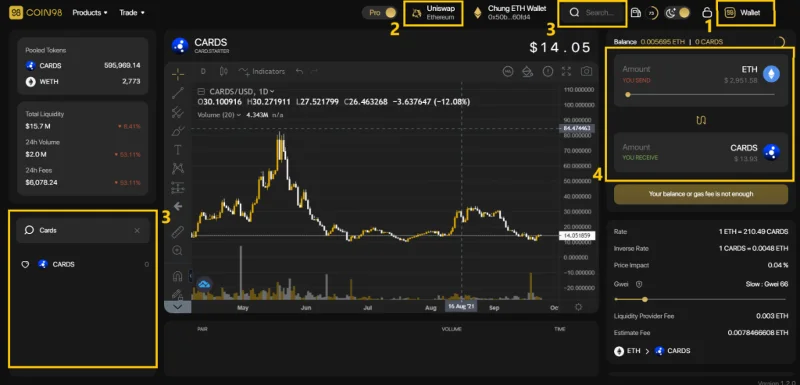The image size is (800, 385).
Task: Click the CARDS token logo in receive box
Action: [771, 152]
